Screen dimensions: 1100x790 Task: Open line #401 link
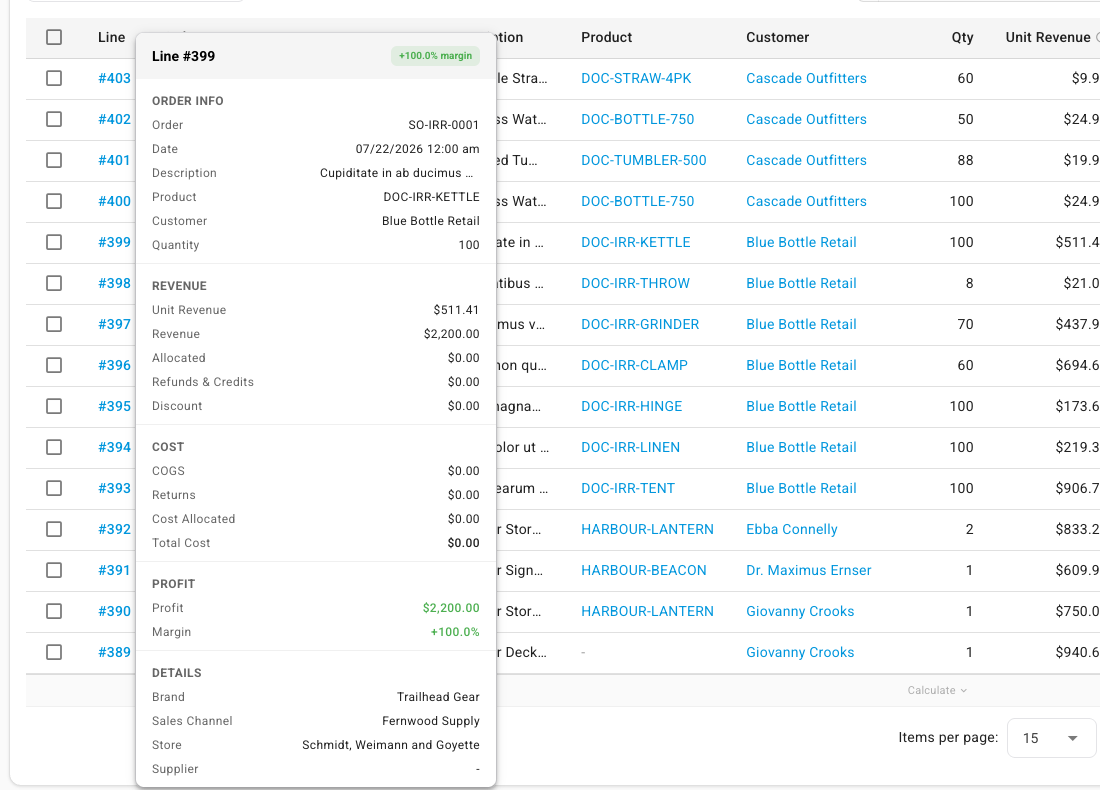[114, 160]
